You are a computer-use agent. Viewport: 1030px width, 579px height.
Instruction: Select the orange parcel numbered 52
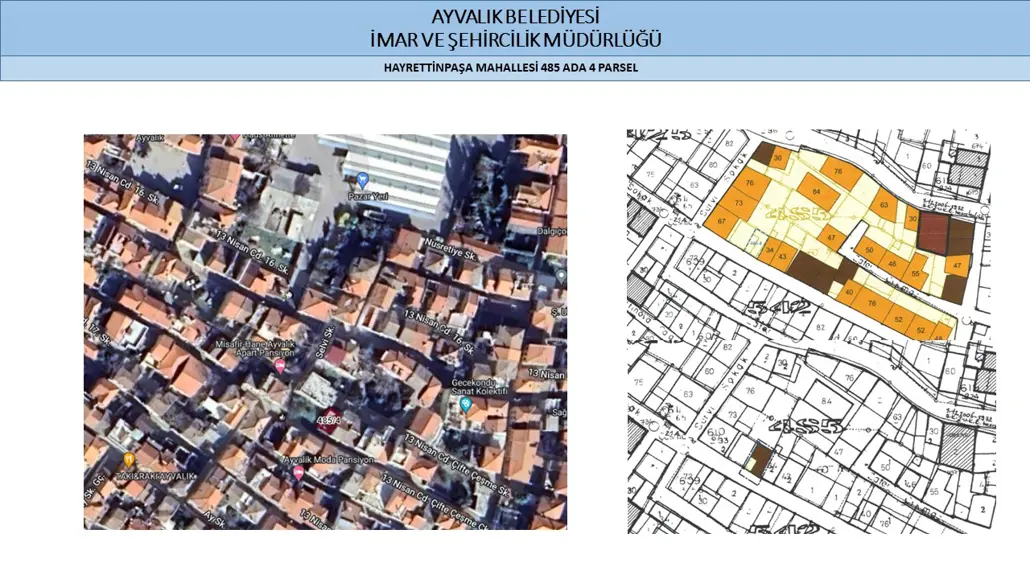click(x=900, y=317)
